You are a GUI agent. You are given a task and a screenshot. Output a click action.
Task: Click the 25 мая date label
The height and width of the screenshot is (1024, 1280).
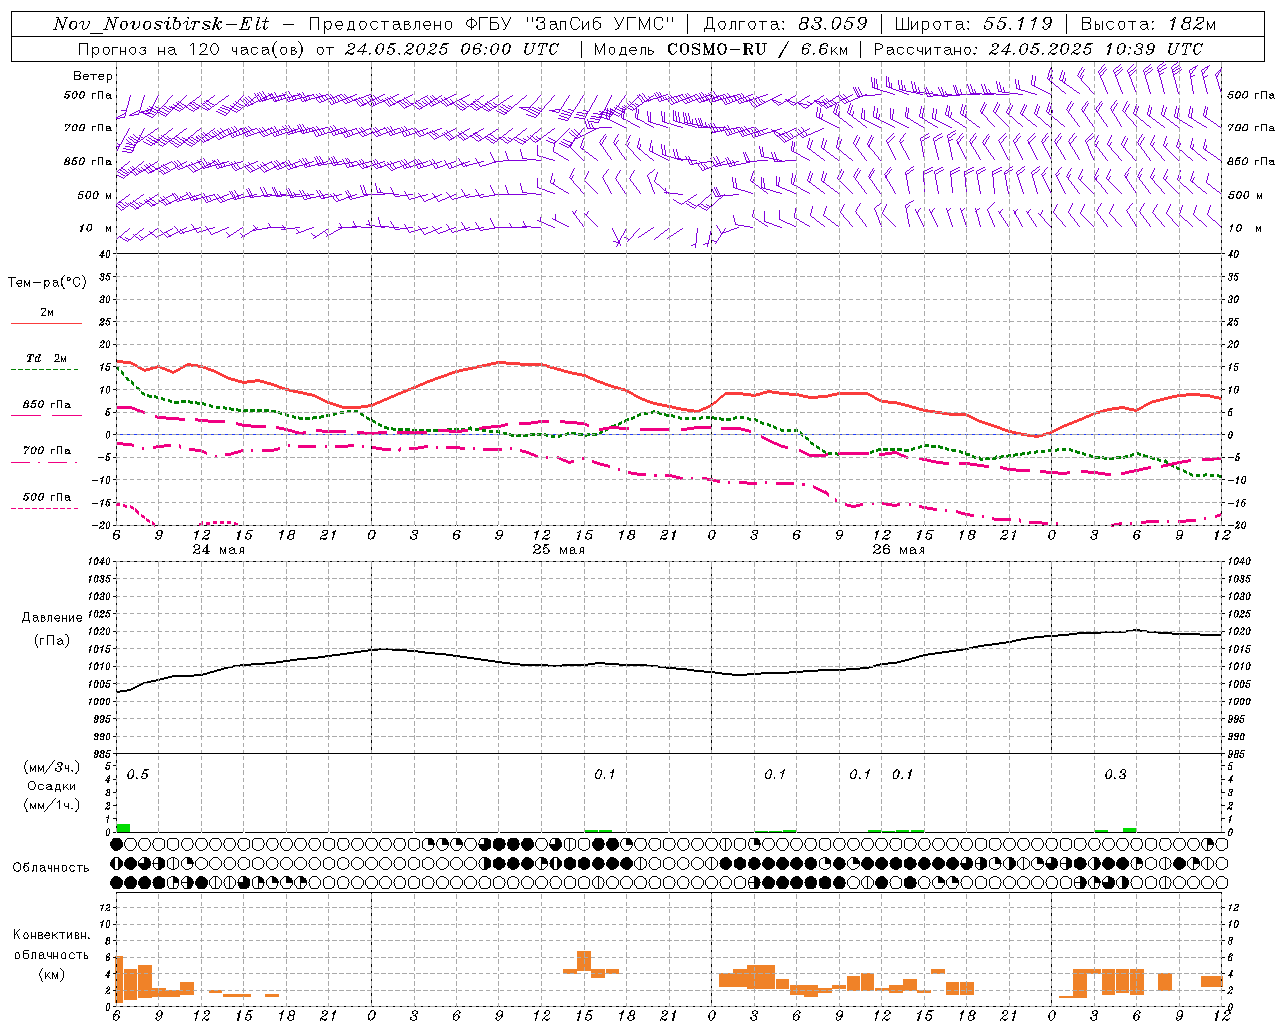[x=559, y=550]
